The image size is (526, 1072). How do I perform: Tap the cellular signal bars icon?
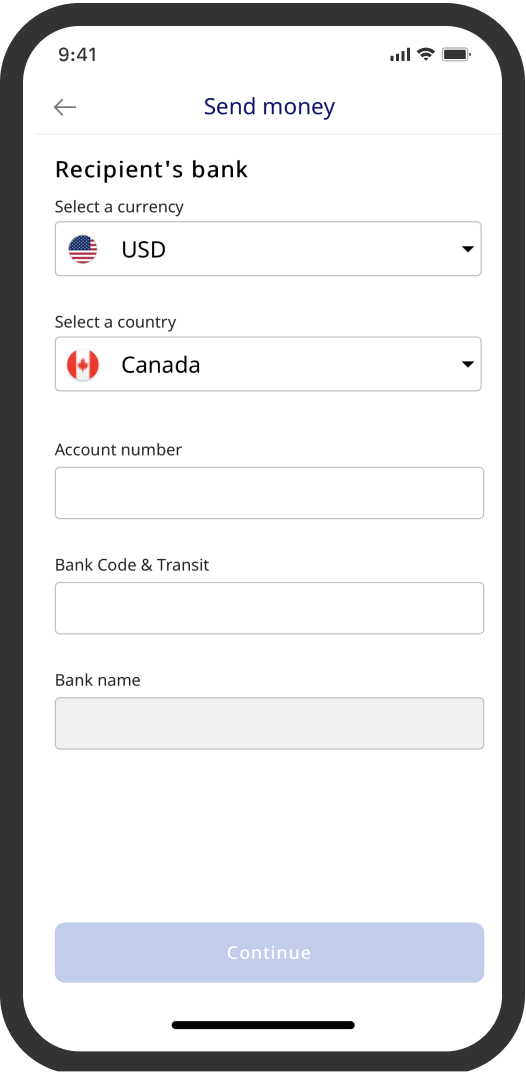(400, 55)
